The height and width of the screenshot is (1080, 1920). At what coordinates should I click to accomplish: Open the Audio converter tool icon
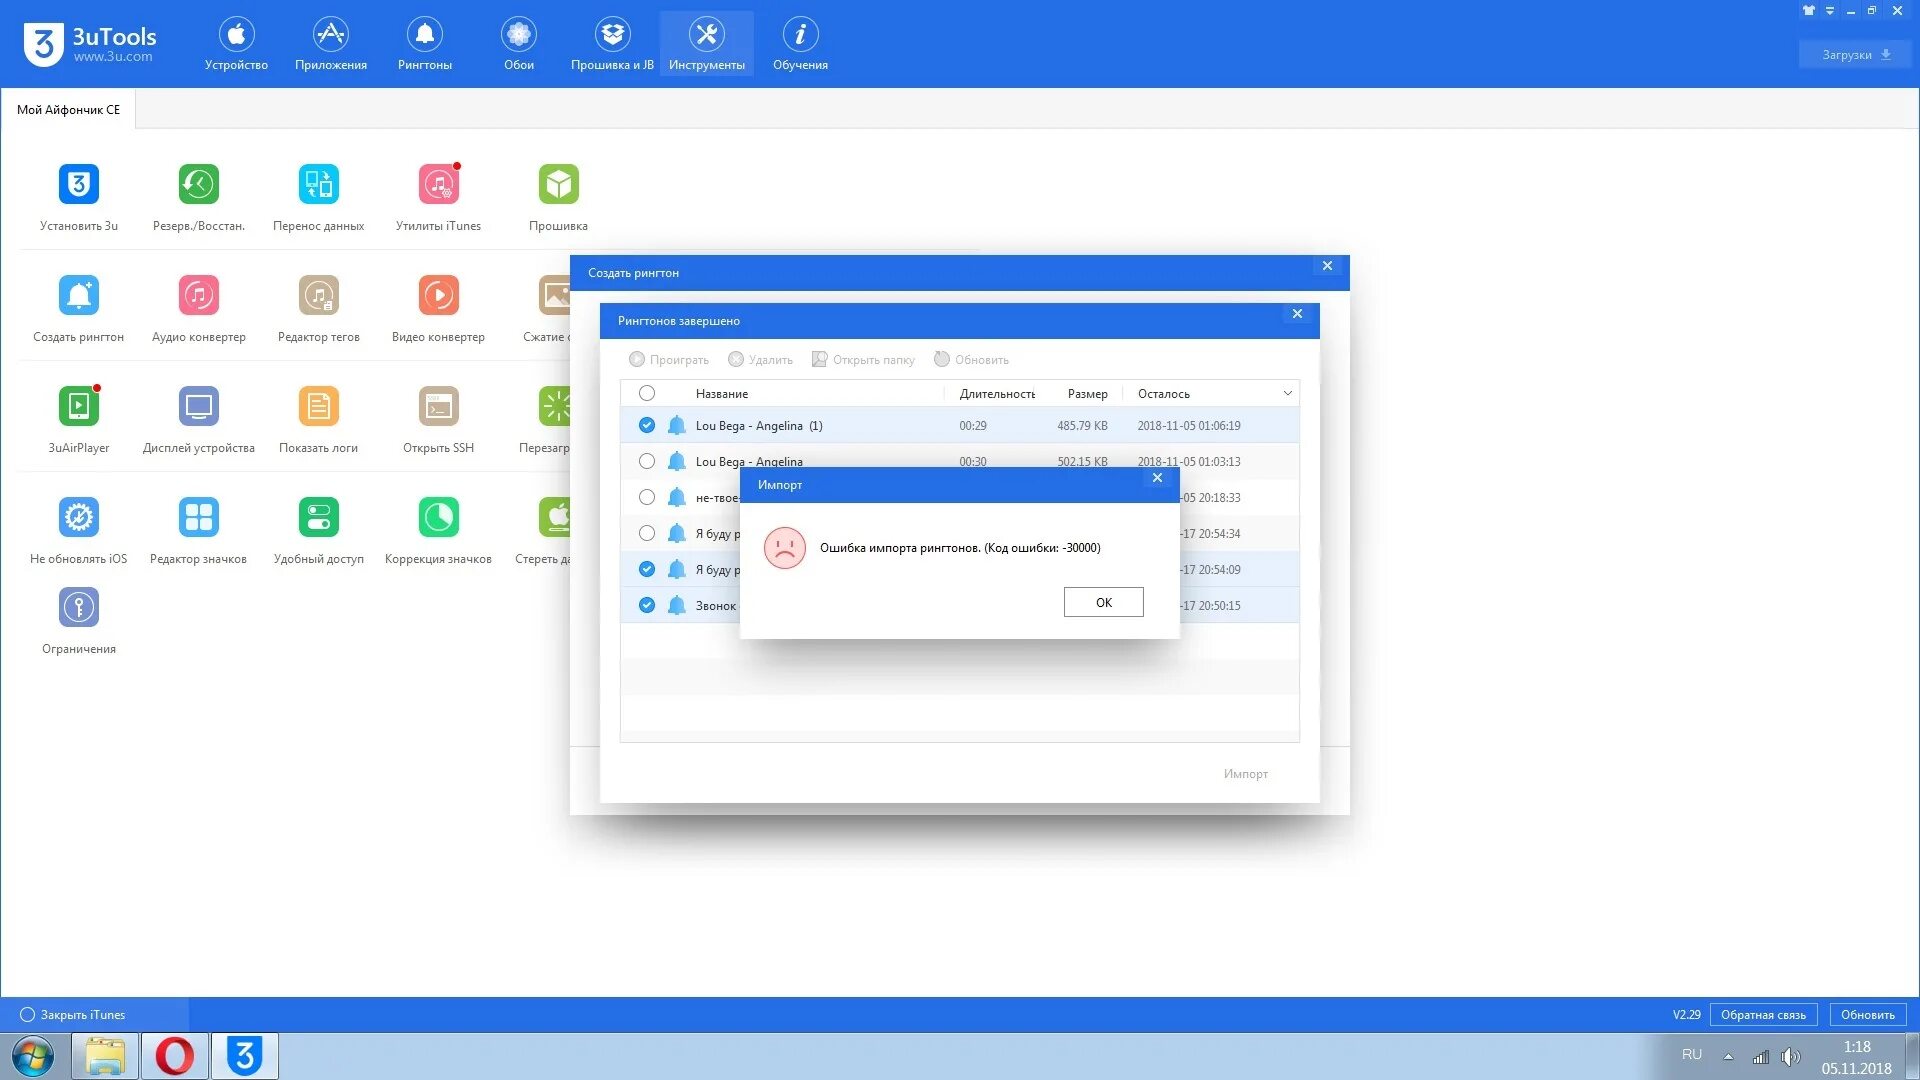coord(198,296)
